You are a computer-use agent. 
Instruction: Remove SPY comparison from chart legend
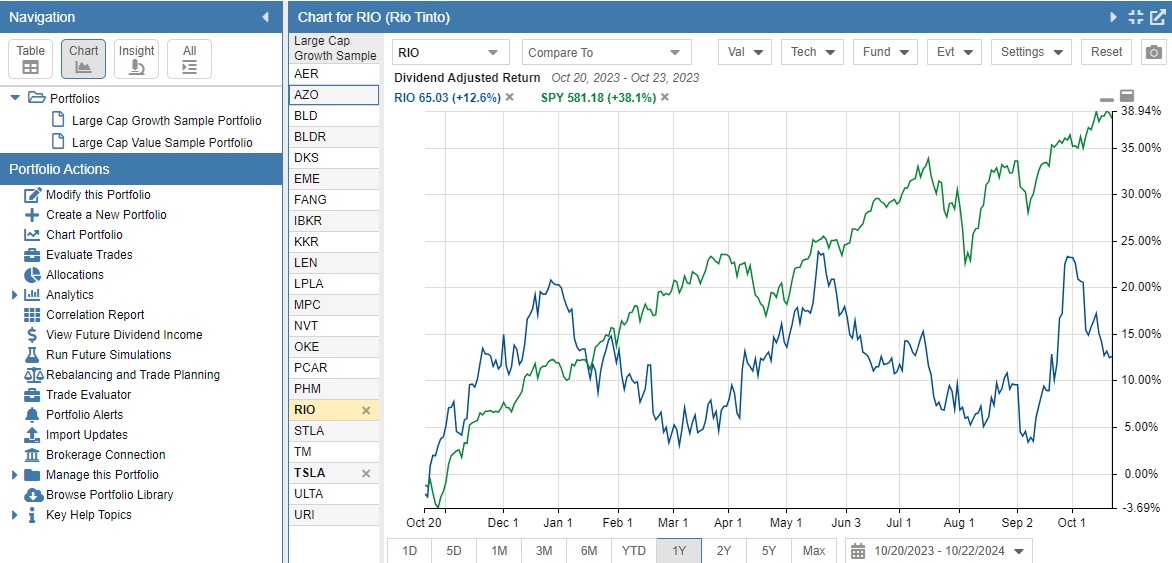click(665, 97)
